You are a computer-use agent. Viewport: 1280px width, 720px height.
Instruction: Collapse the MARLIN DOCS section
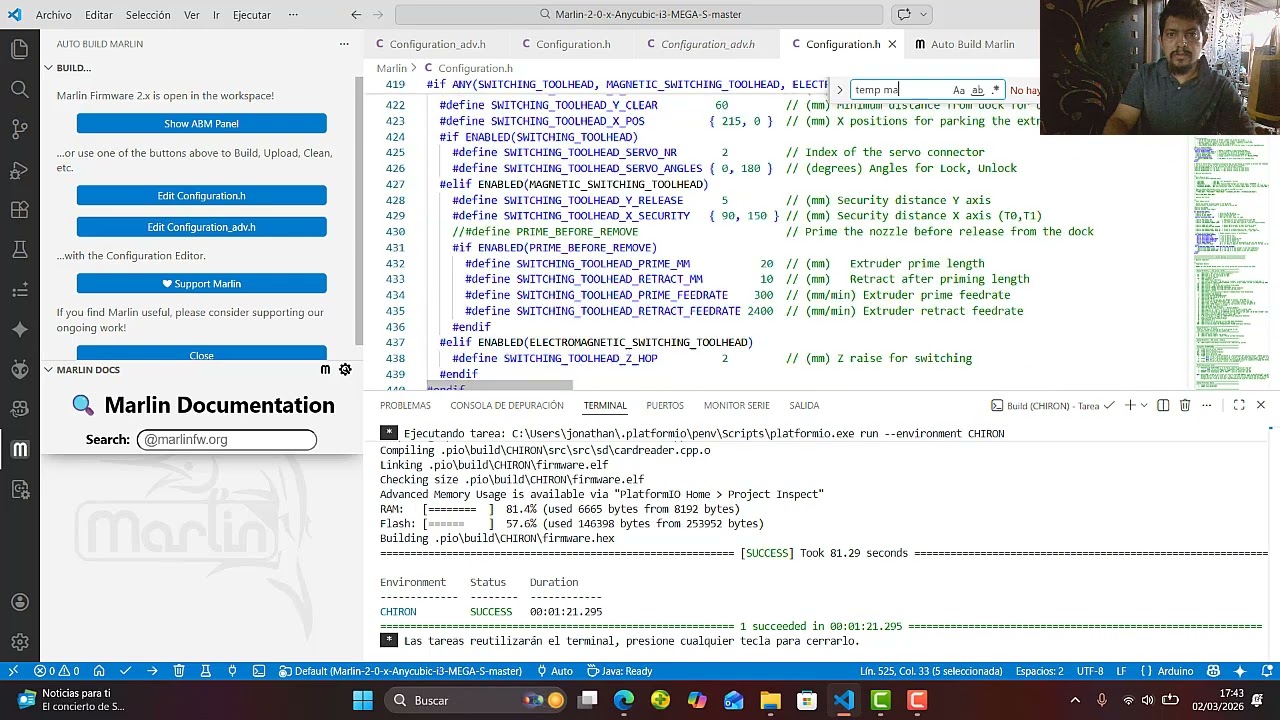click(48, 370)
